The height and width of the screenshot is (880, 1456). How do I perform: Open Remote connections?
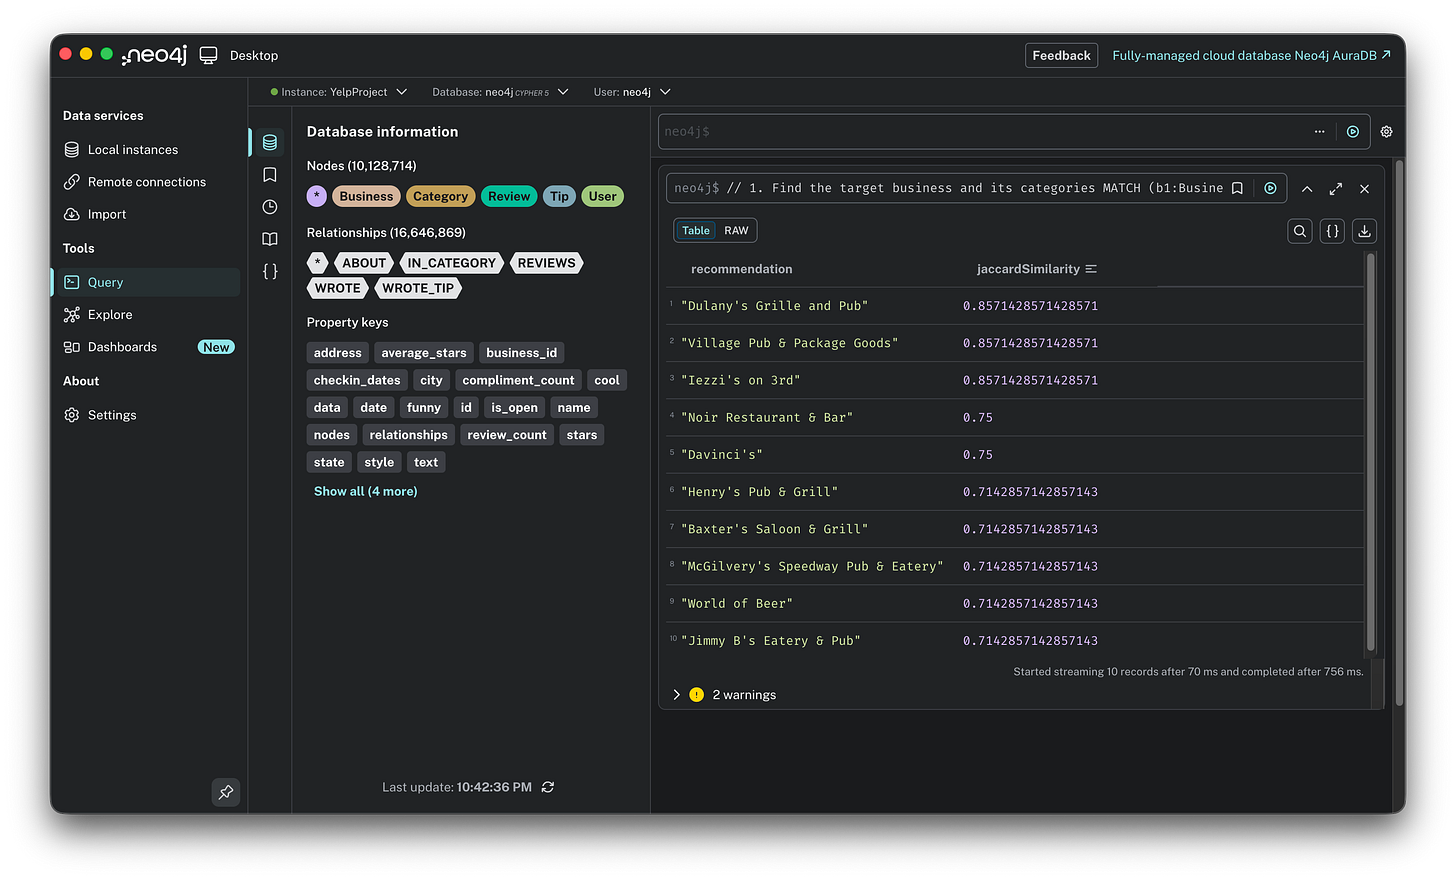(146, 182)
